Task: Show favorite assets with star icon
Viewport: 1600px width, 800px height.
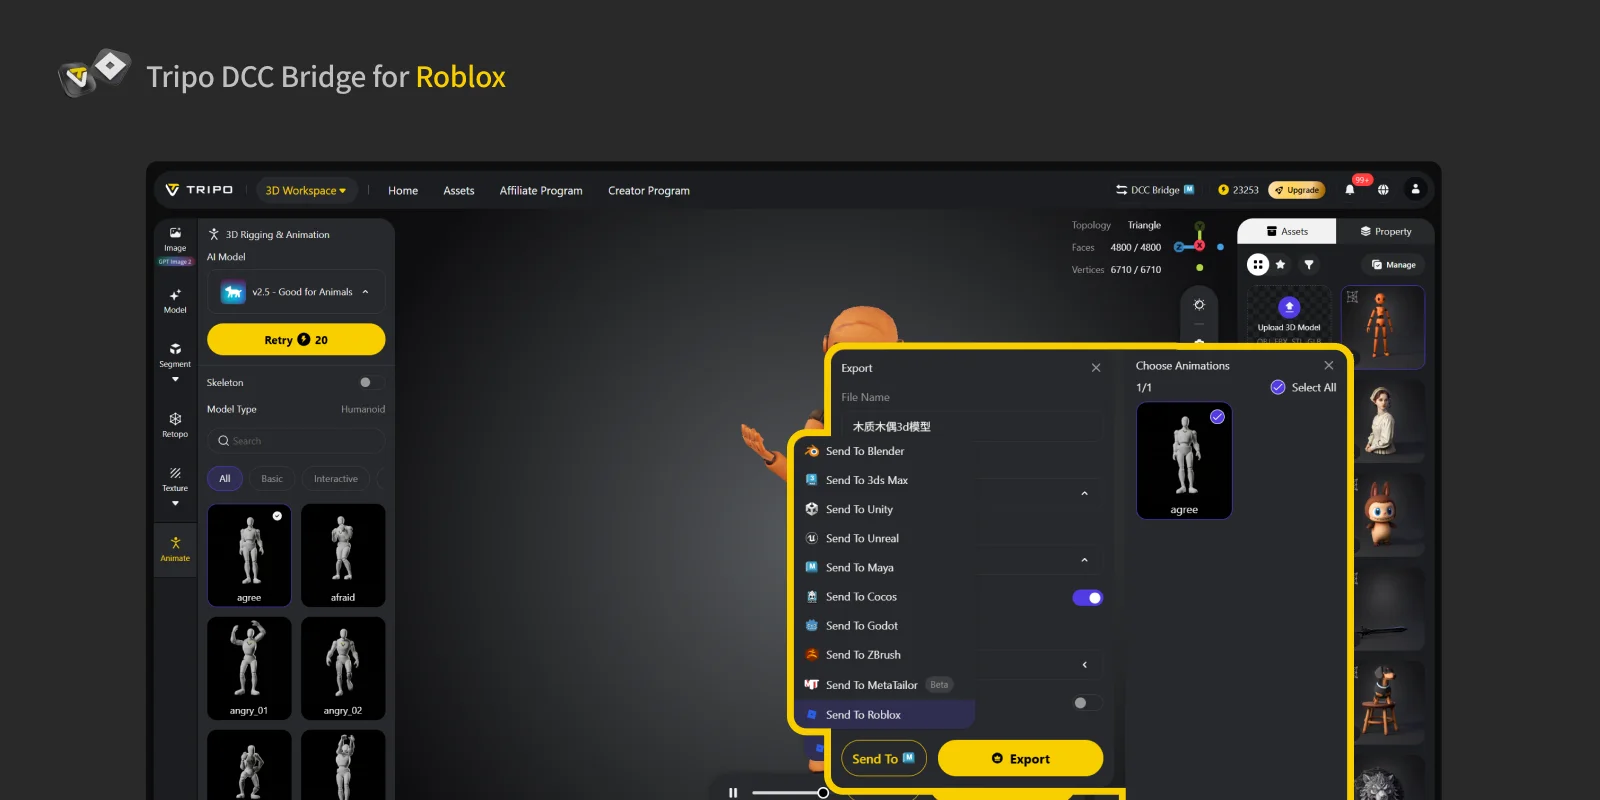Action: click(1281, 264)
